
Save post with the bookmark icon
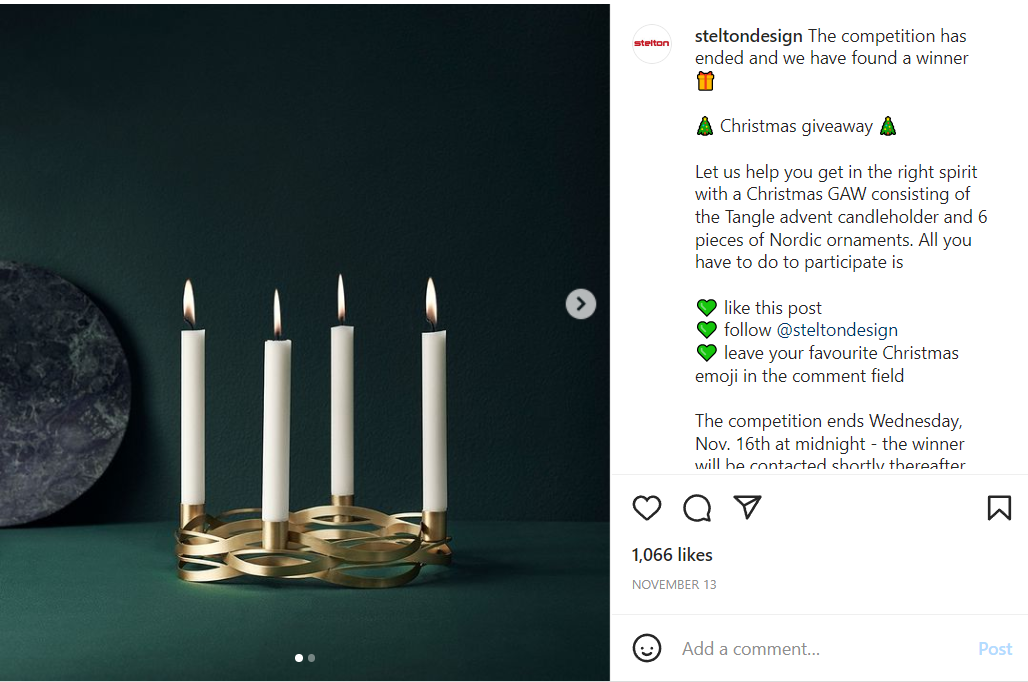(999, 508)
